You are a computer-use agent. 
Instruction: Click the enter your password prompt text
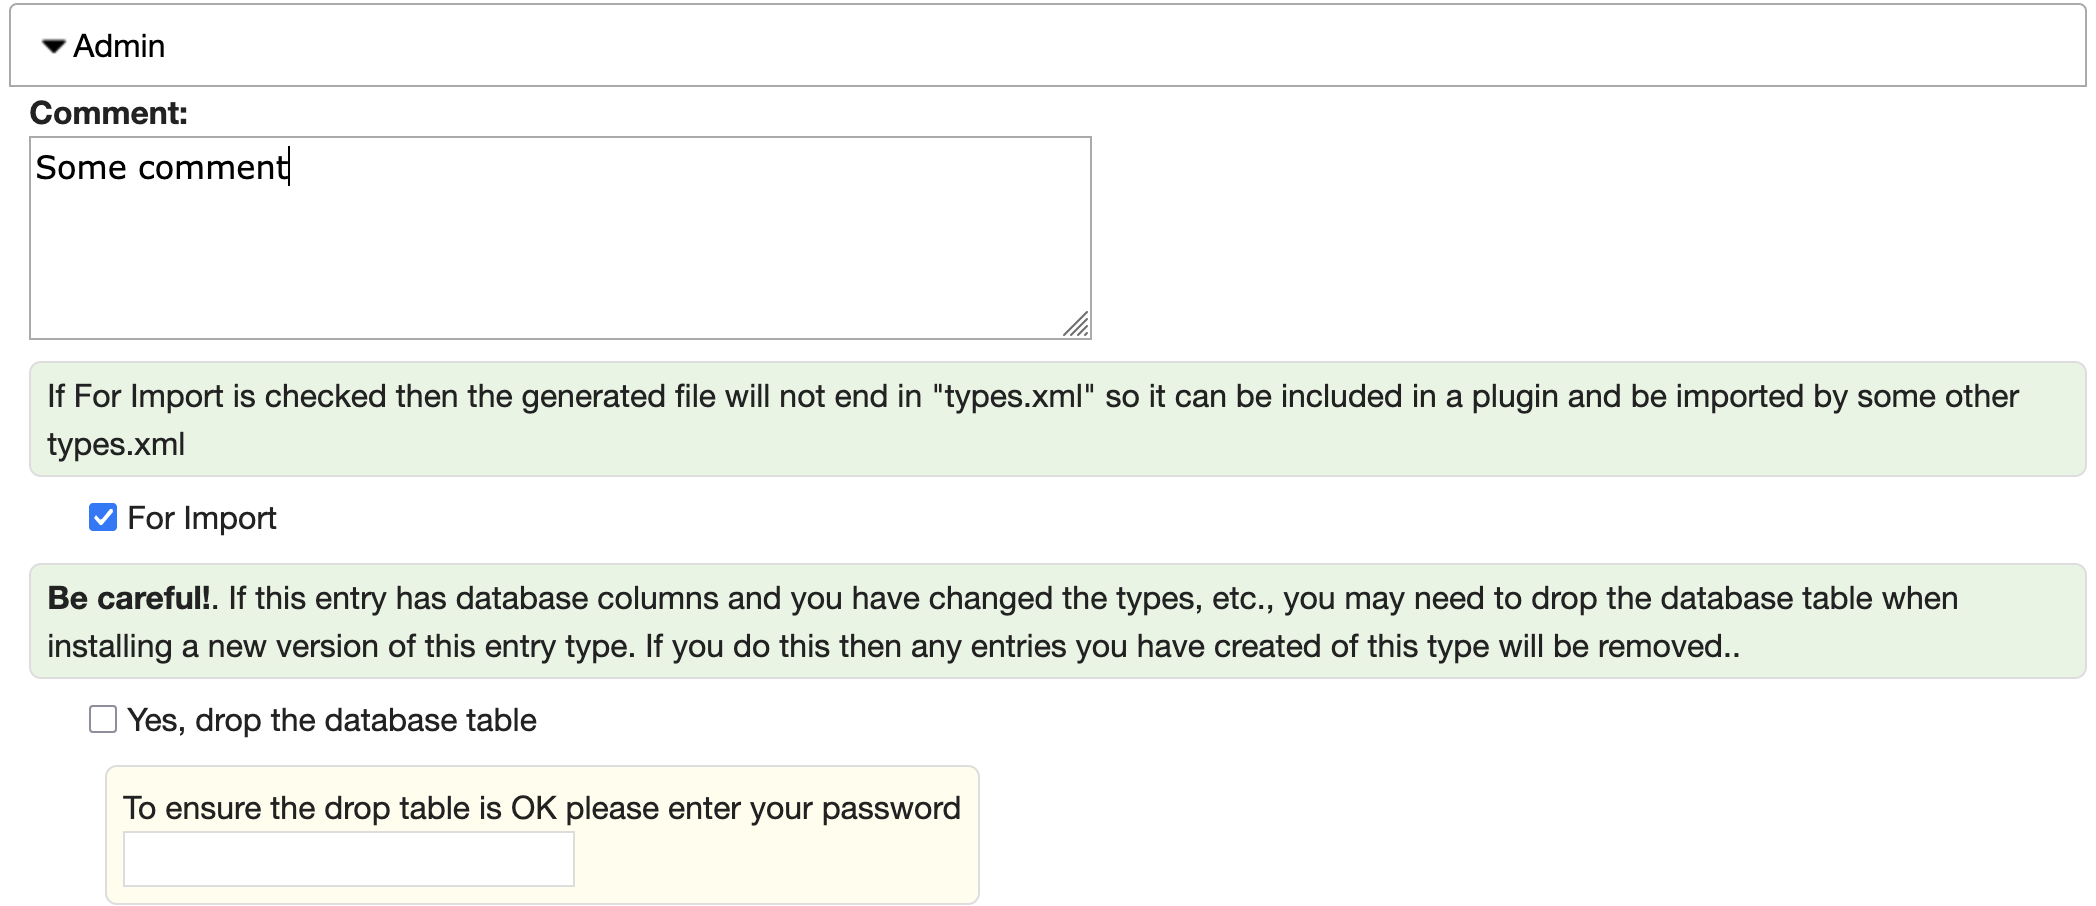coord(541,808)
